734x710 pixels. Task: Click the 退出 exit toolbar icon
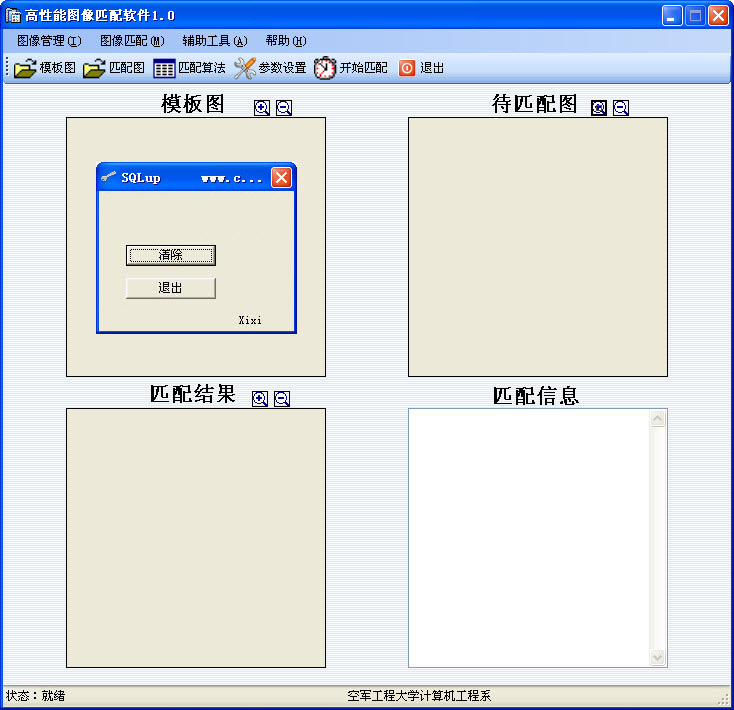[421, 68]
